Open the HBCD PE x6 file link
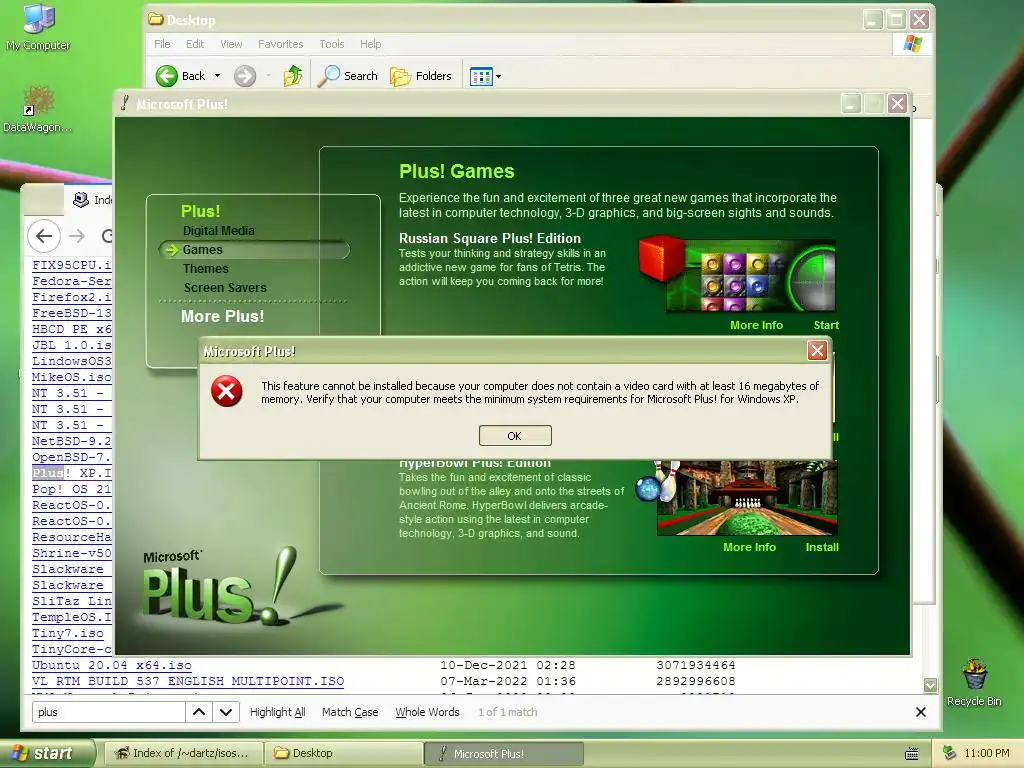The image size is (1024, 768). (x=72, y=329)
